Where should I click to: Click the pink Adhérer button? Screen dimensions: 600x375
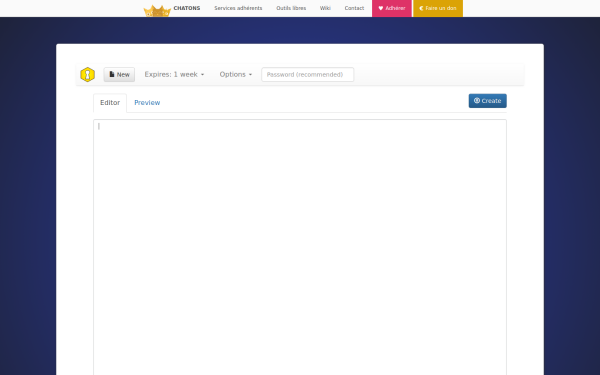pos(392,8)
